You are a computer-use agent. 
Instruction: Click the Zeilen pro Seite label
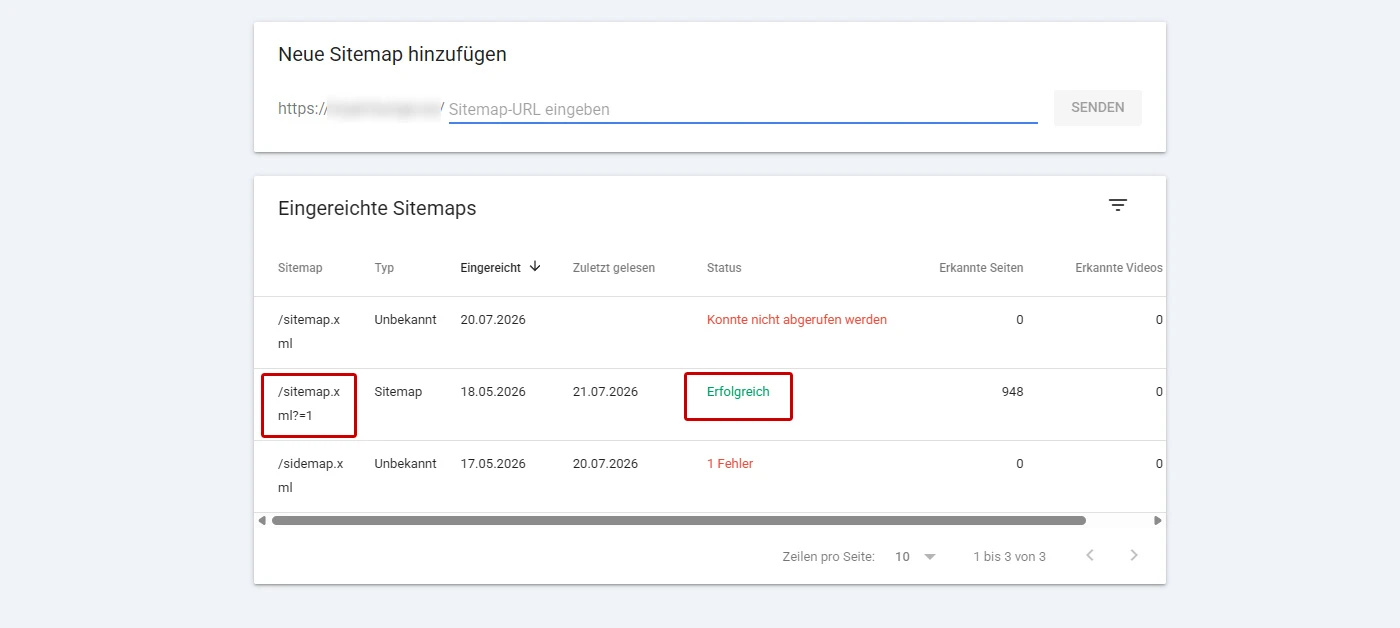coord(828,556)
